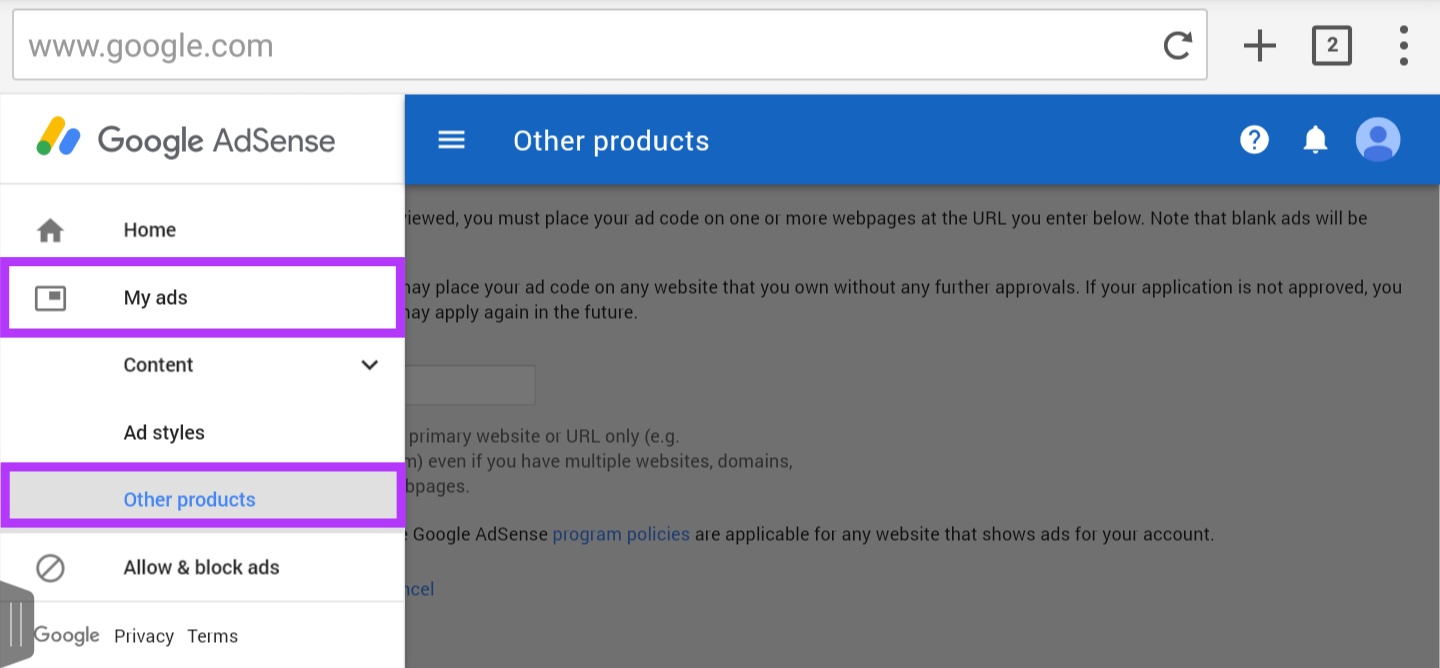This screenshot has height=668, width=1440.
Task: Open the navigation menu with the hamburger icon
Action: point(451,140)
